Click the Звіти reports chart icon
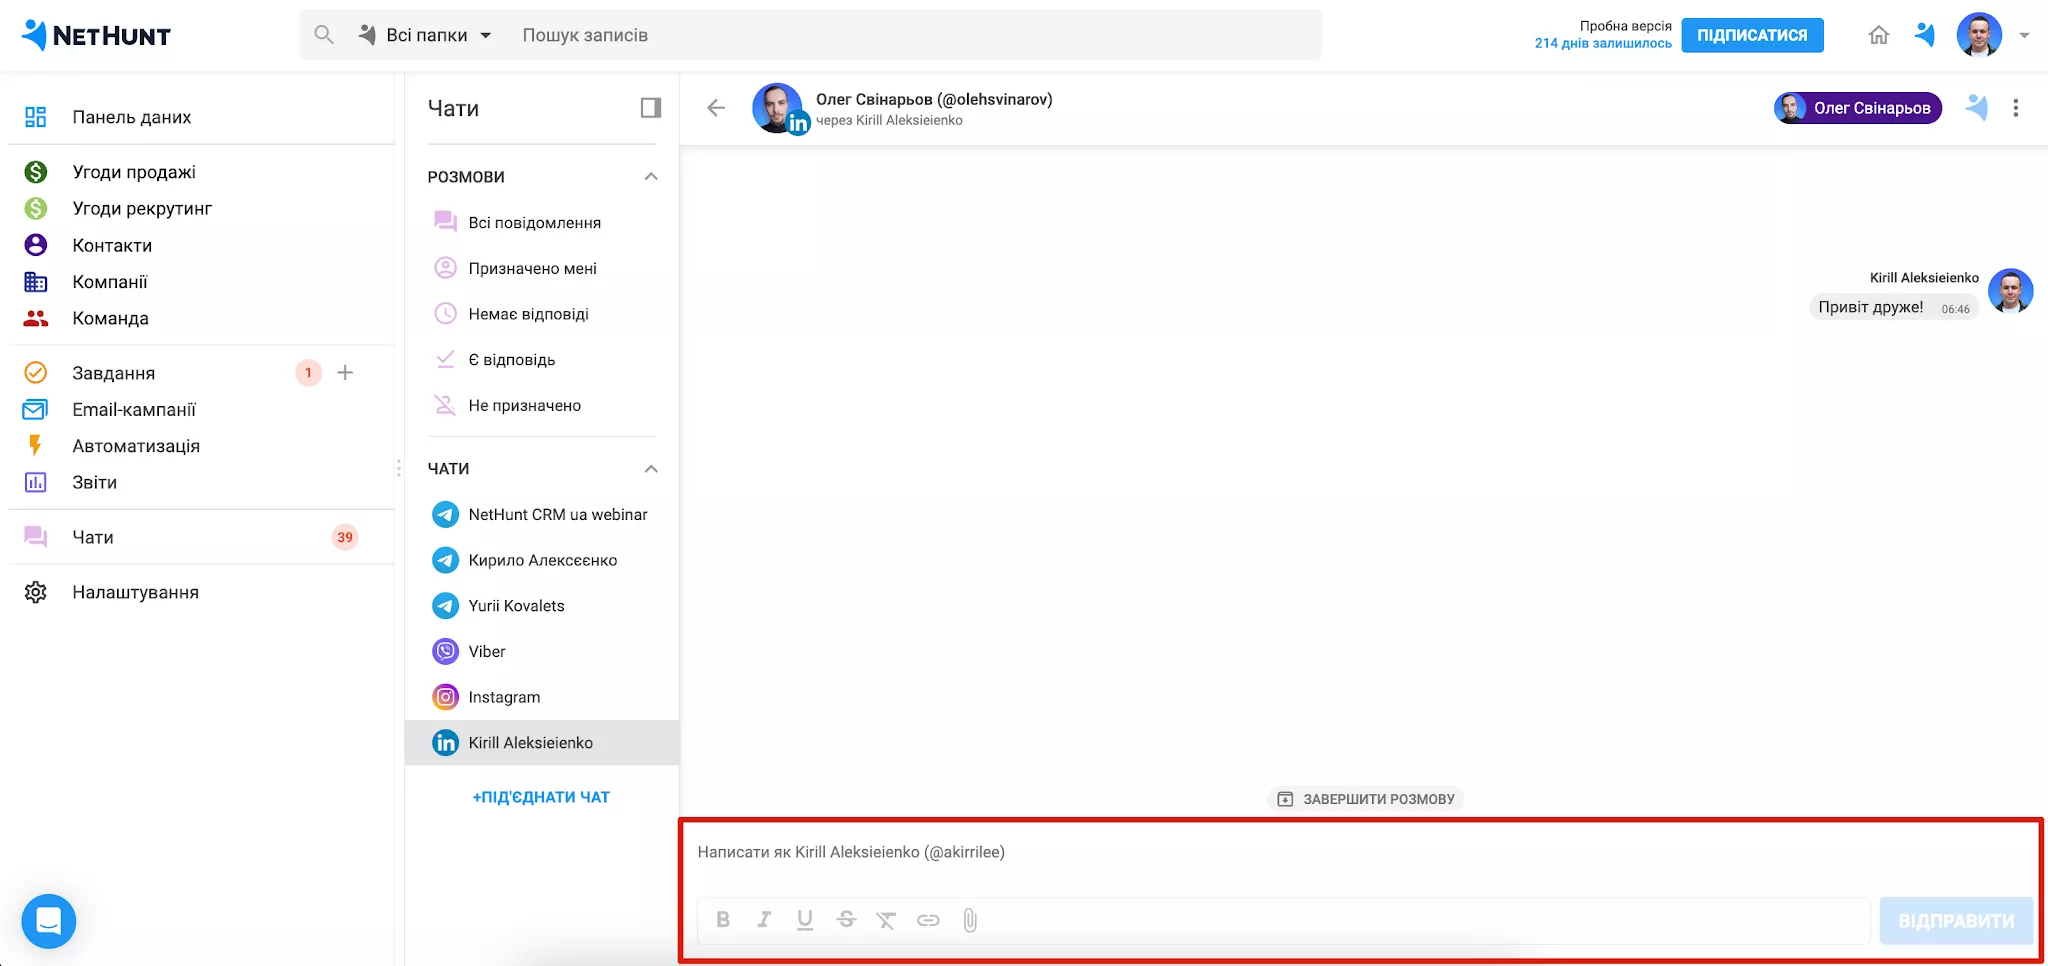The height and width of the screenshot is (966, 2048). coord(35,482)
